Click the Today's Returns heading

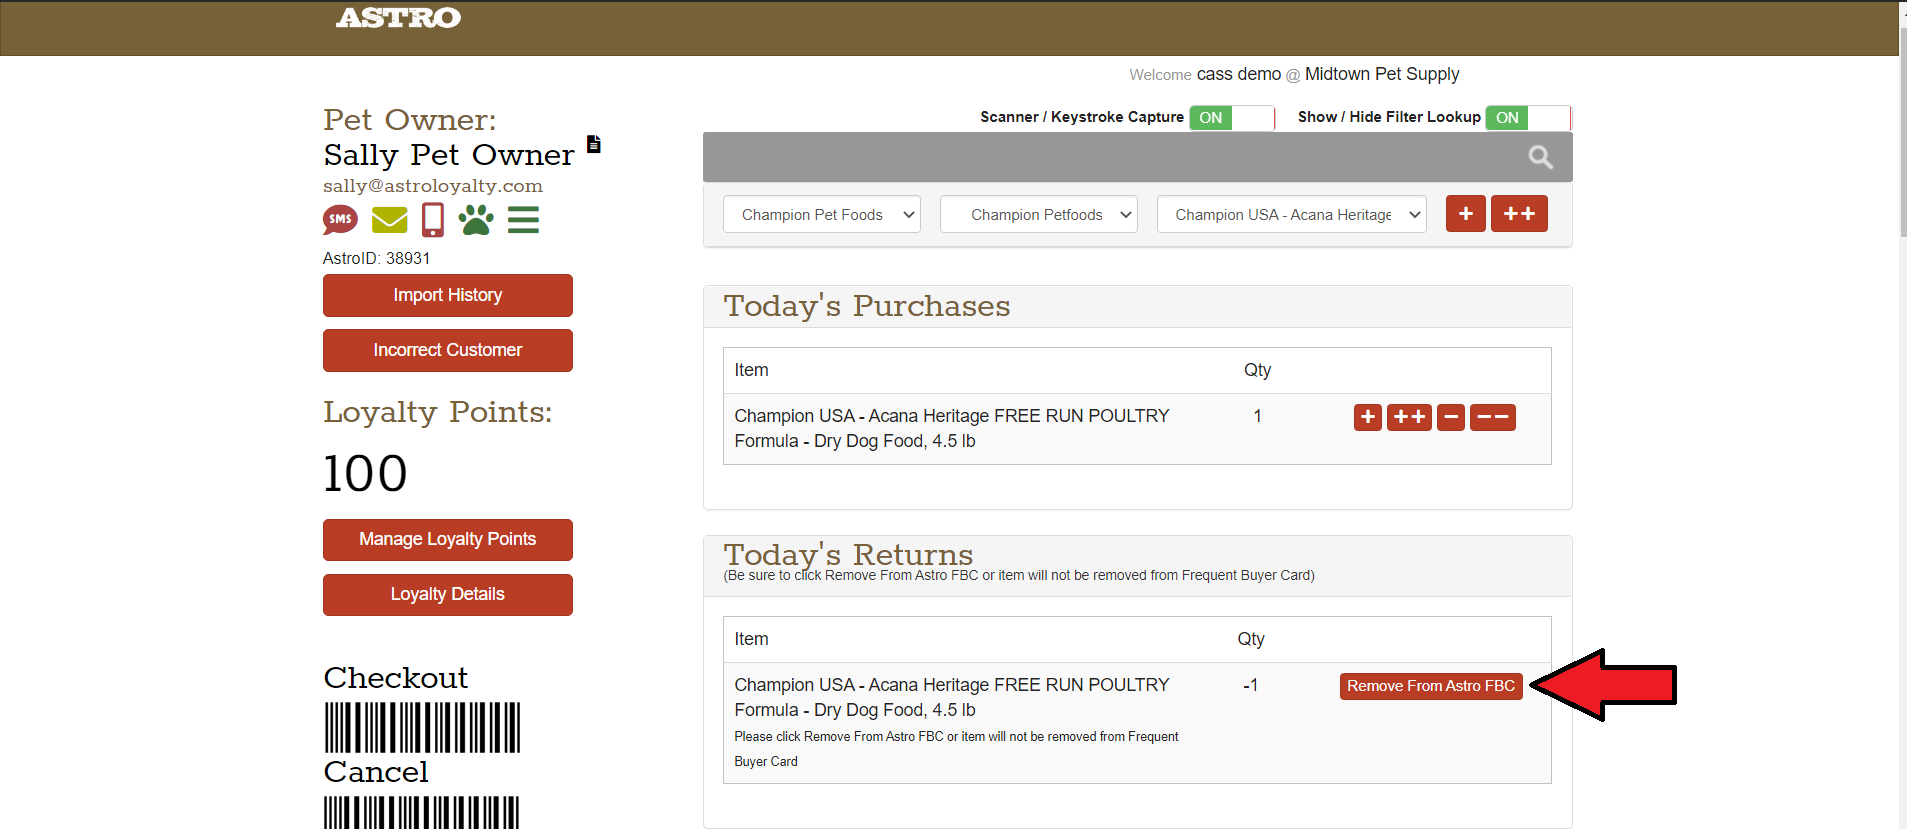point(848,554)
